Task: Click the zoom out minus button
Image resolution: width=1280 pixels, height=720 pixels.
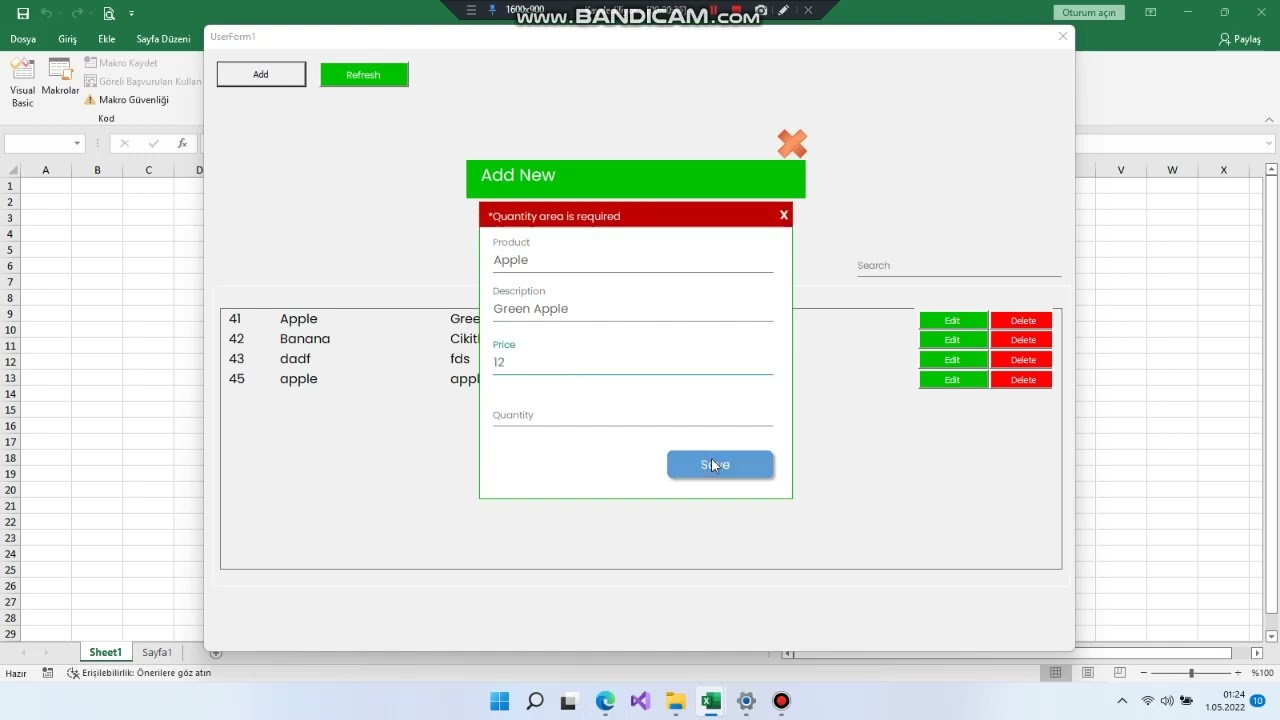Action: click(1144, 673)
